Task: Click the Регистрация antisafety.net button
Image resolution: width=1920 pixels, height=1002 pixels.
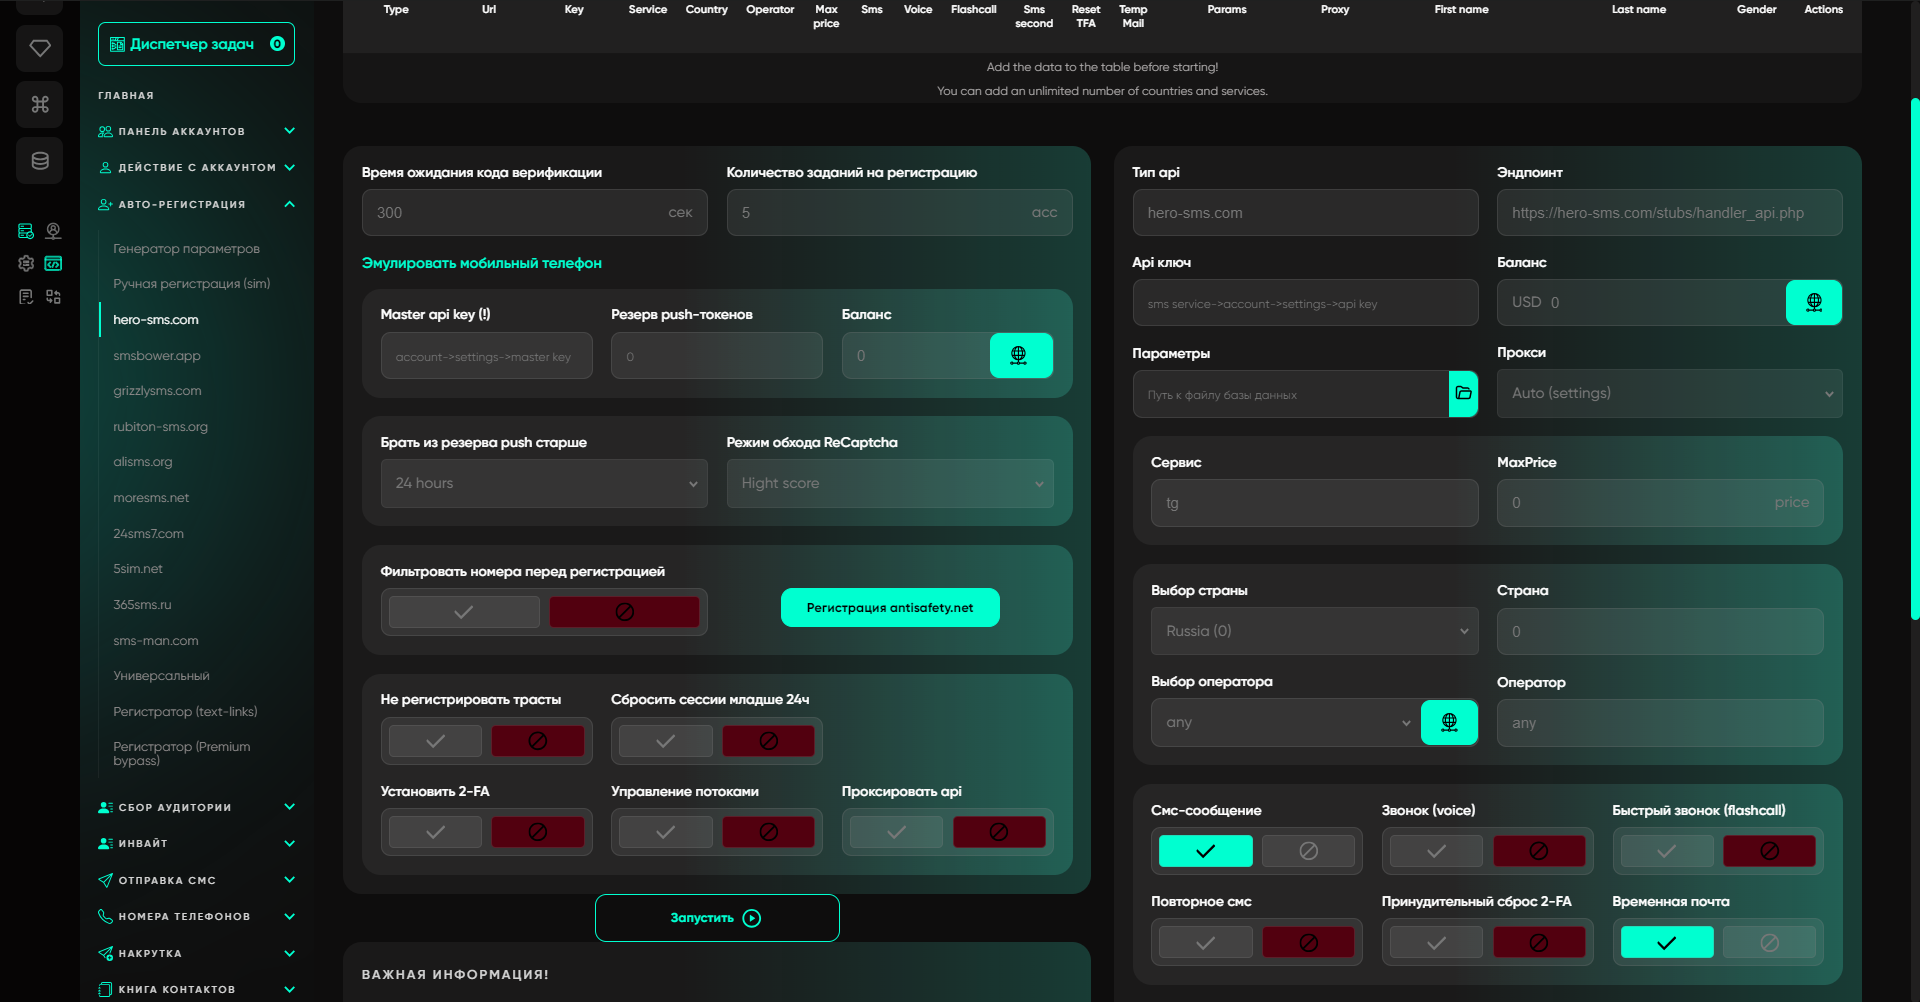Action: [x=889, y=608]
